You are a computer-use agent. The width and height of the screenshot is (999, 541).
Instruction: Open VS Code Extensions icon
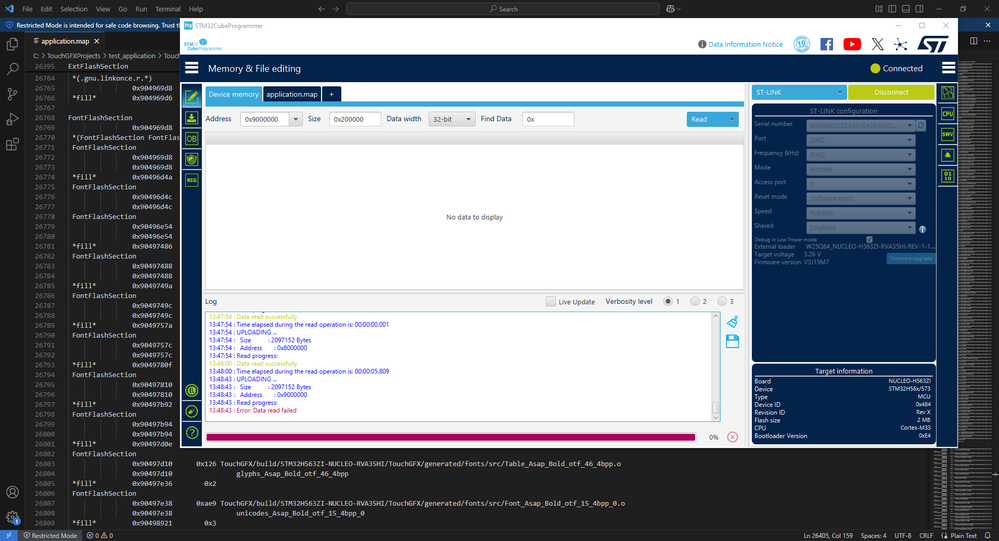point(12,145)
